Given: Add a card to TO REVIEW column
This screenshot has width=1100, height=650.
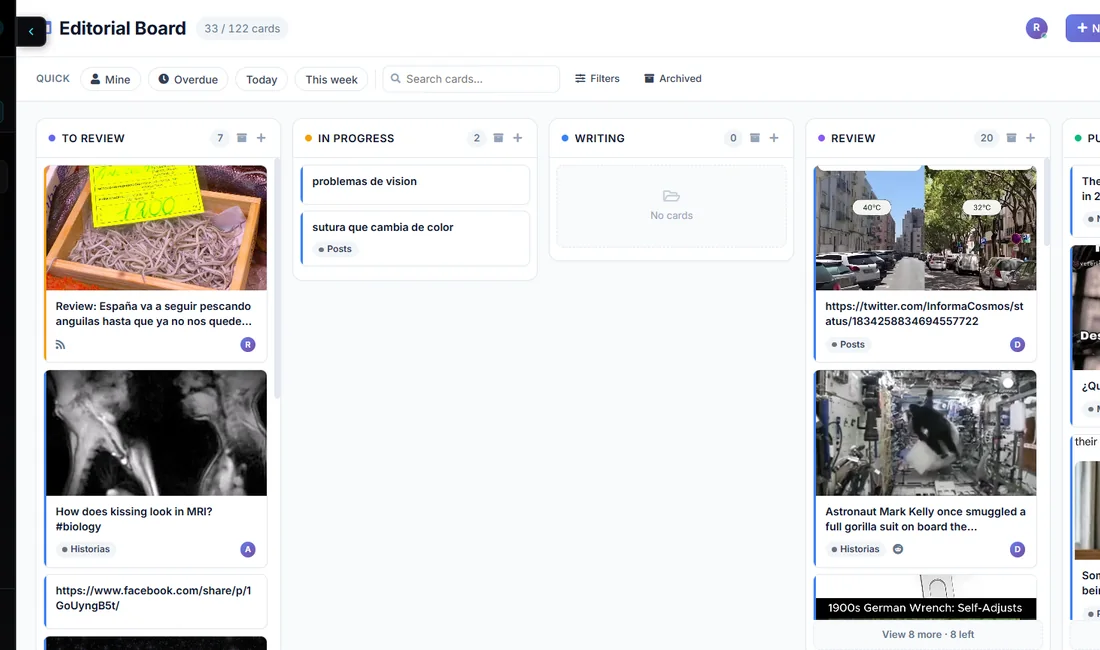Looking at the screenshot, I should (261, 138).
